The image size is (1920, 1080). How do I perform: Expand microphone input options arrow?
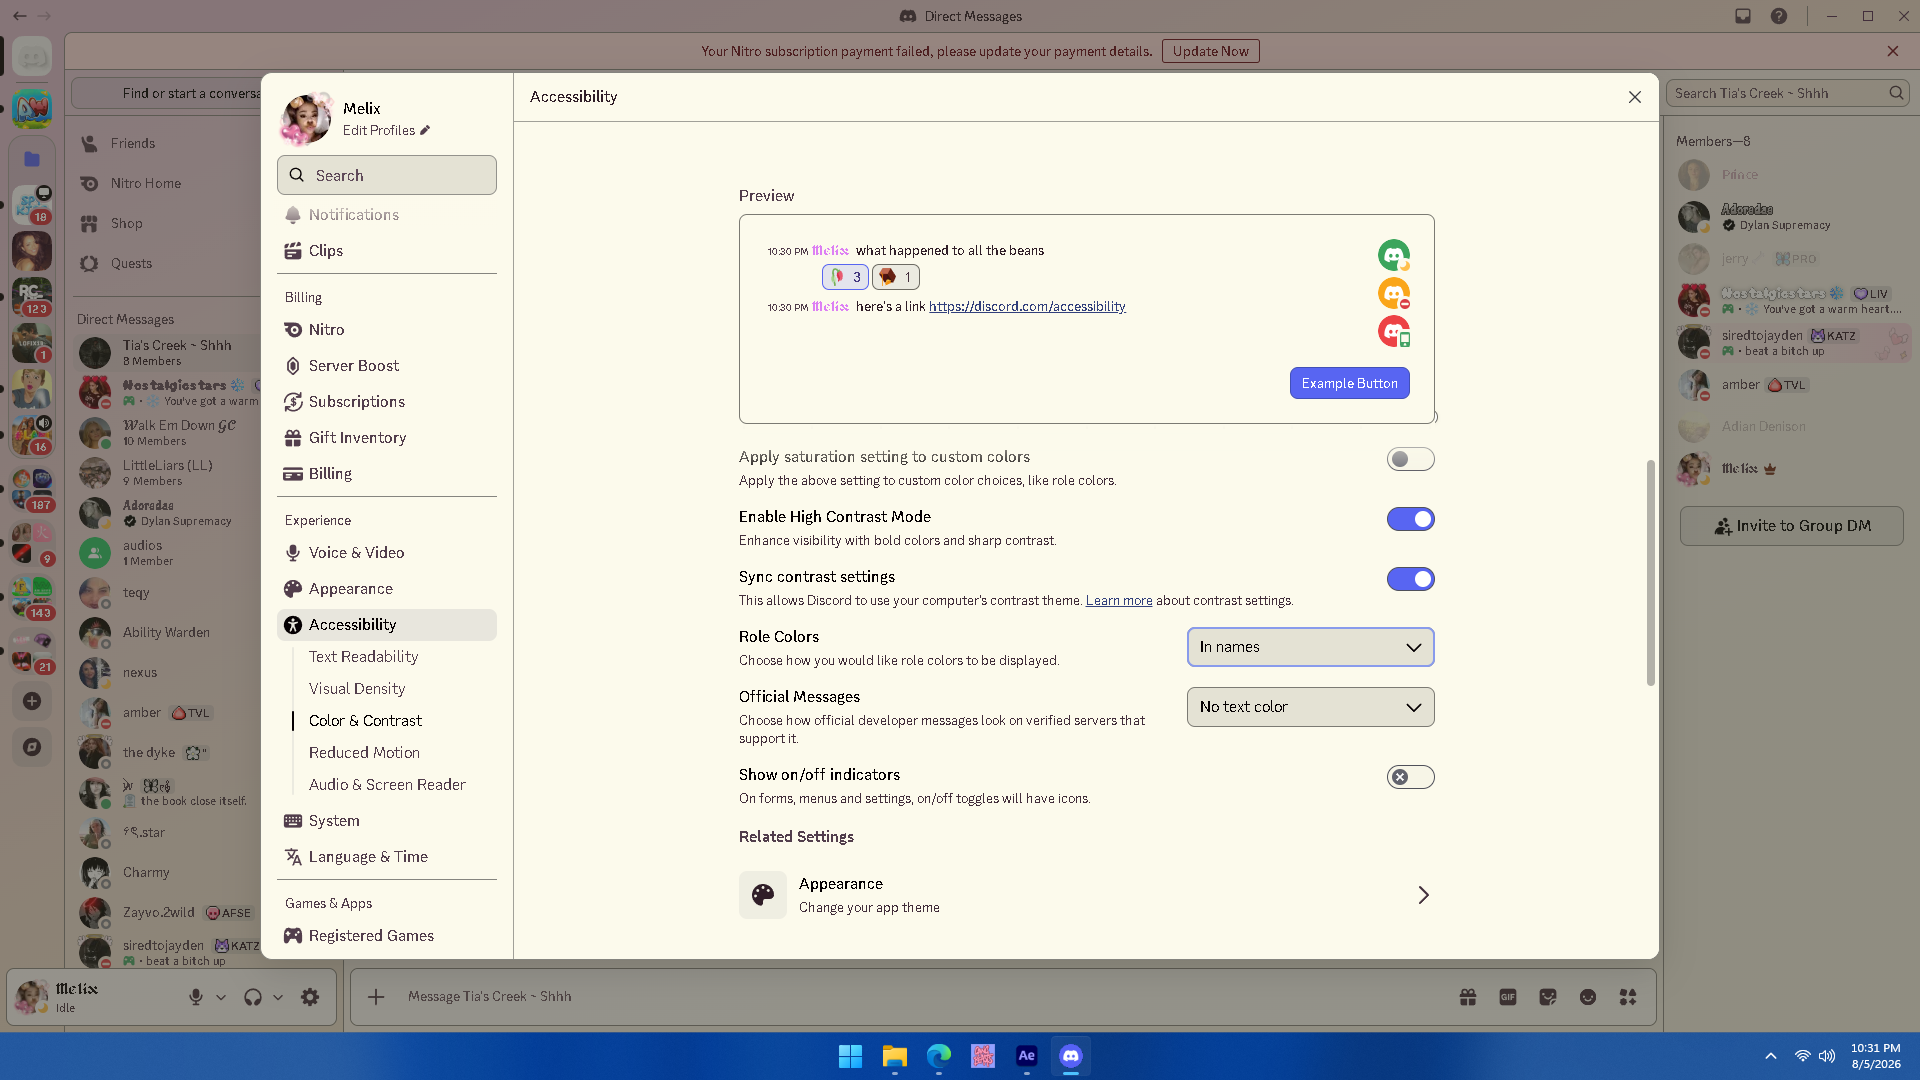[x=221, y=997]
